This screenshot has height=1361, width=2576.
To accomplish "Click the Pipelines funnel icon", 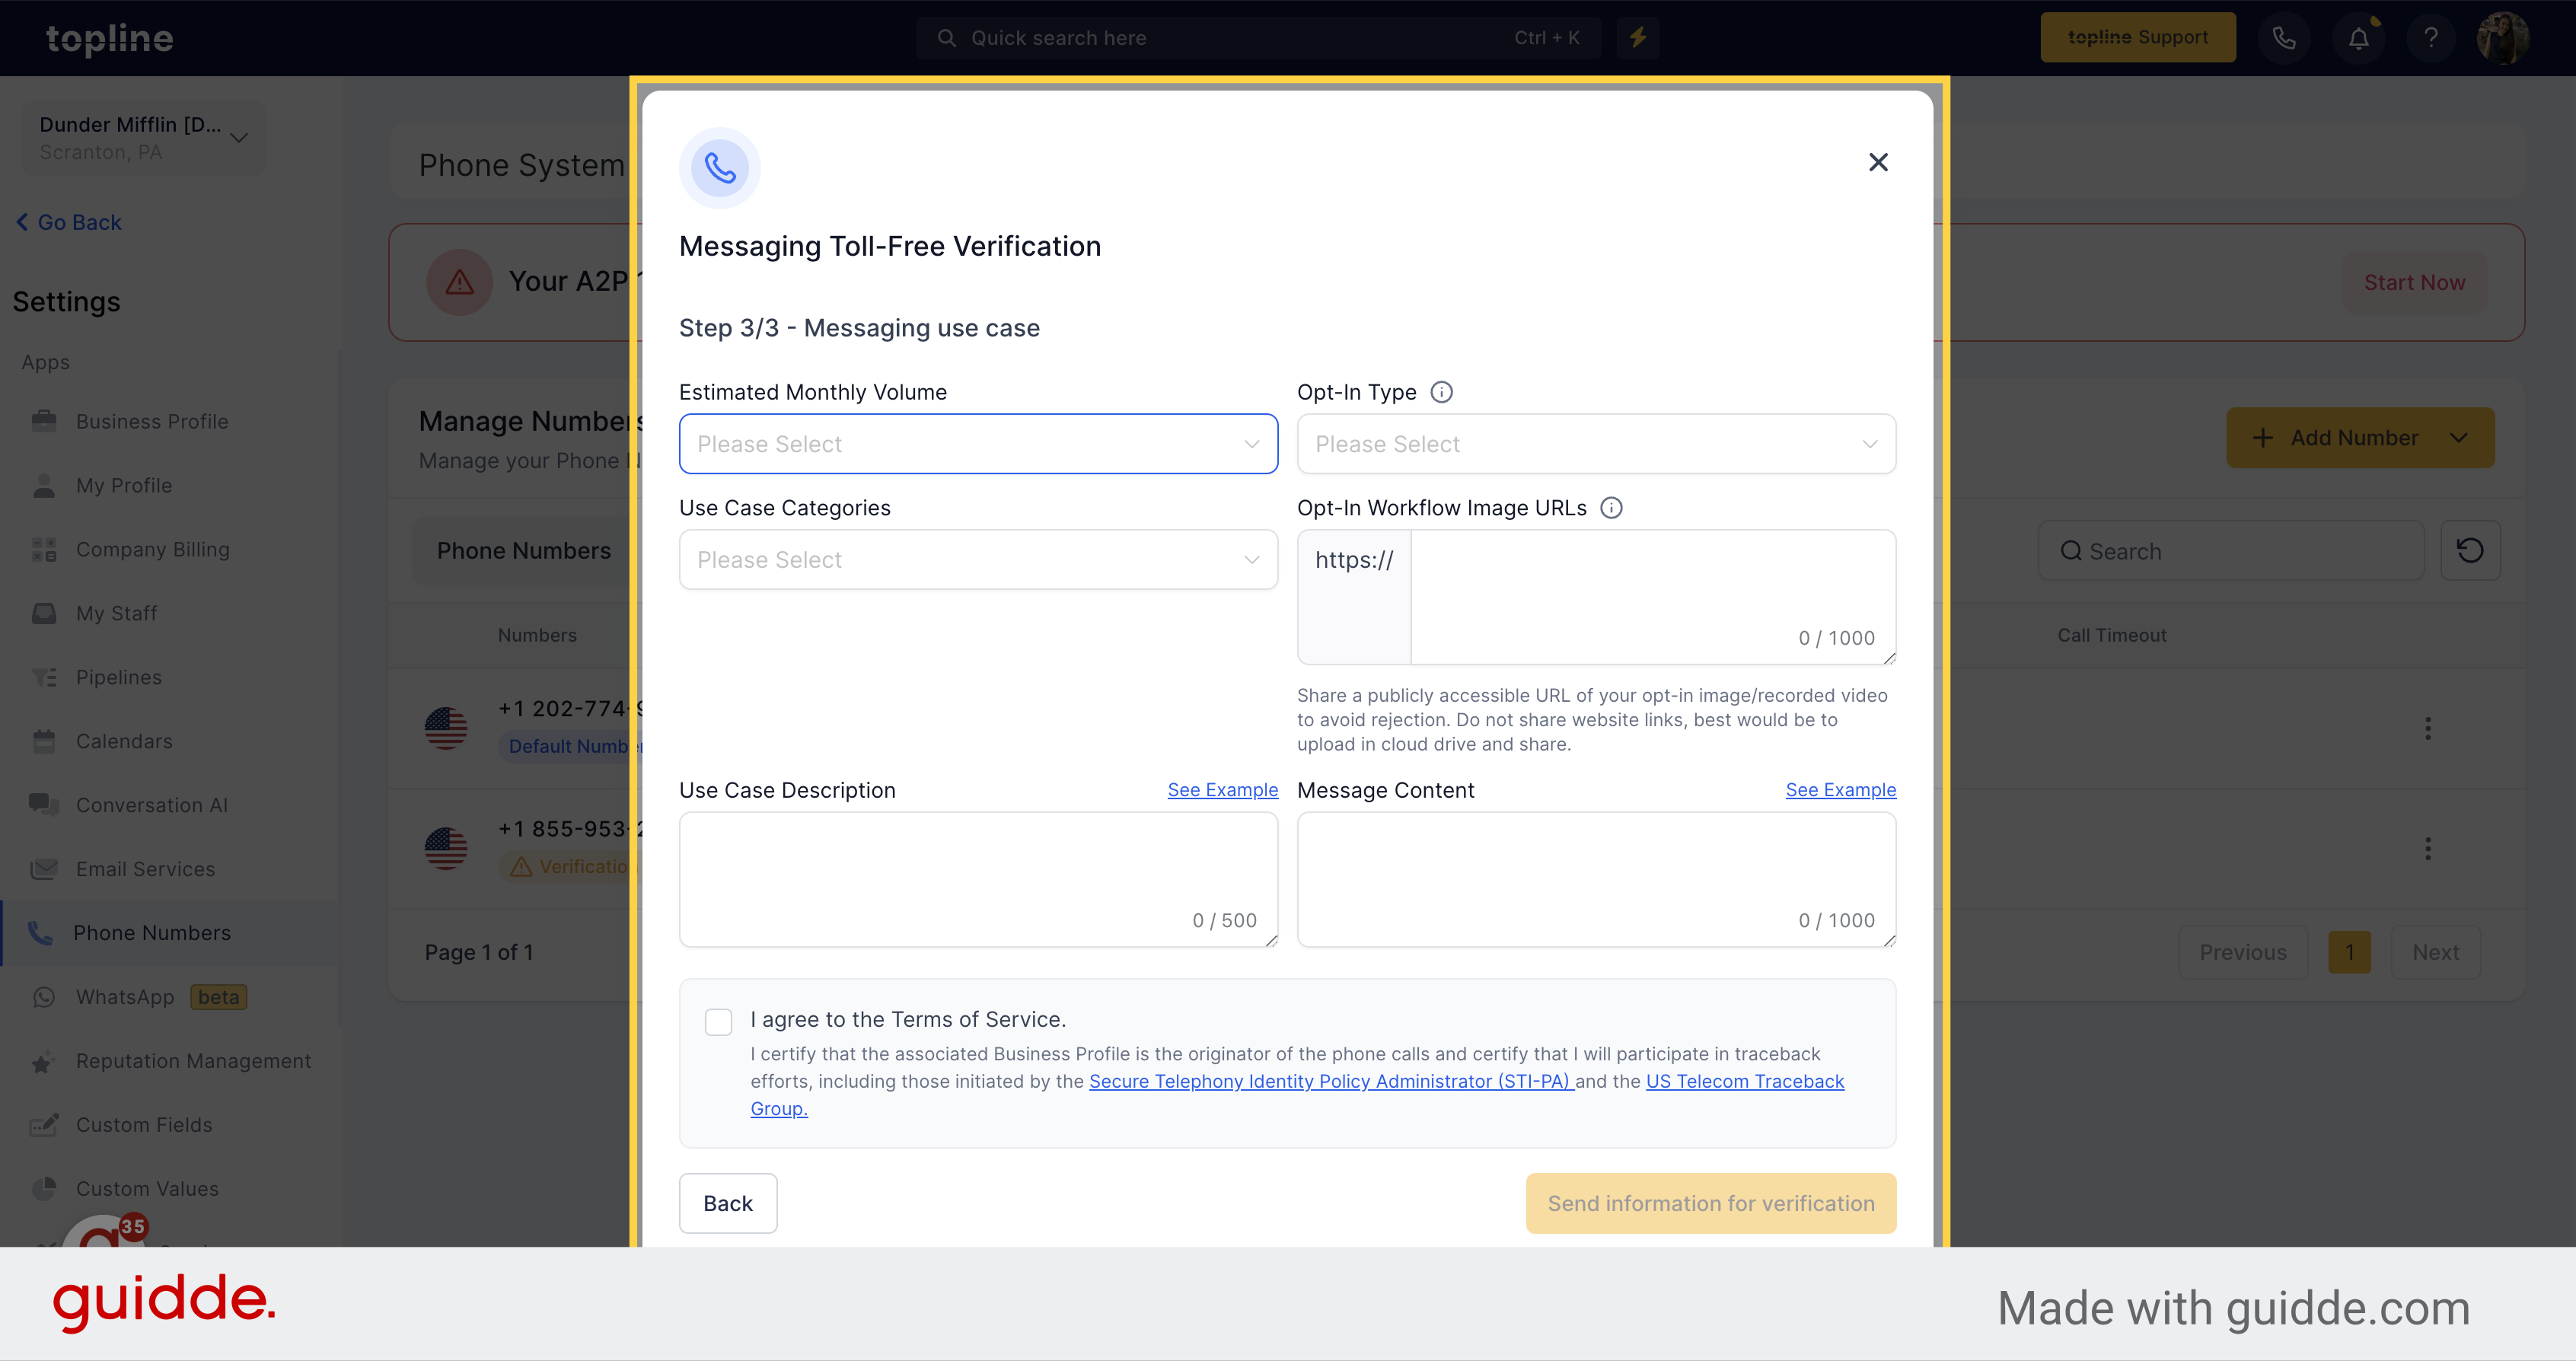I will [44, 677].
